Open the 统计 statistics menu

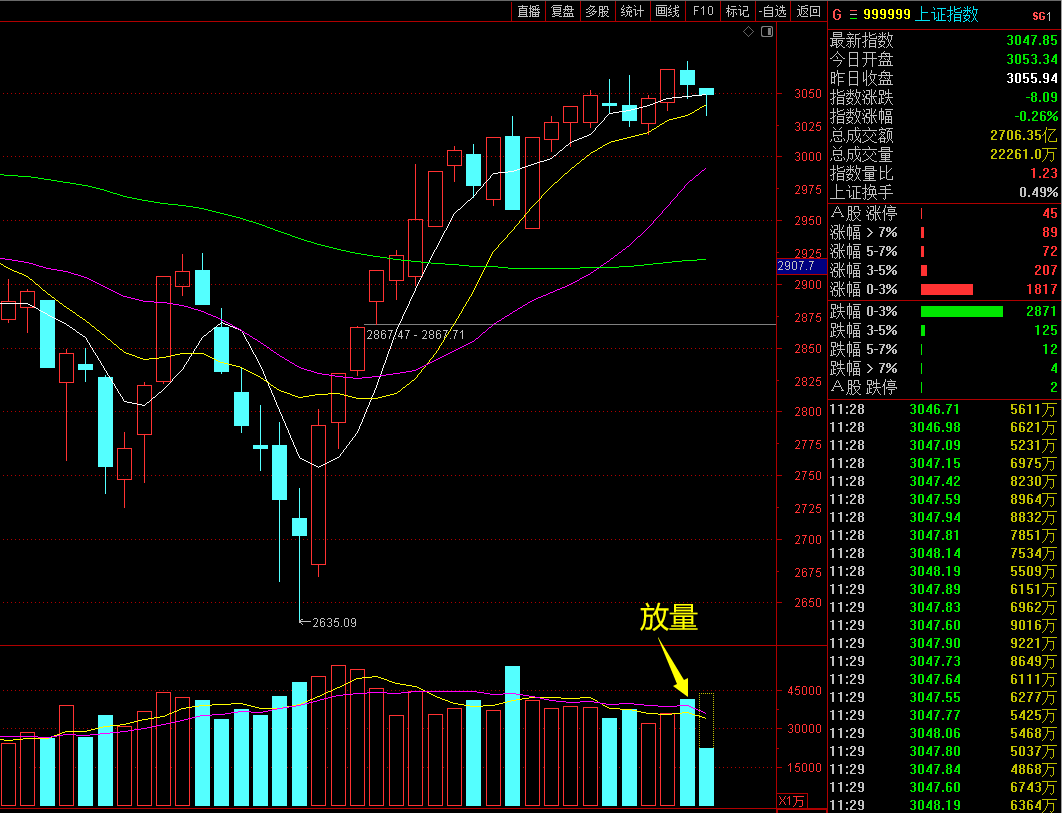pos(632,11)
